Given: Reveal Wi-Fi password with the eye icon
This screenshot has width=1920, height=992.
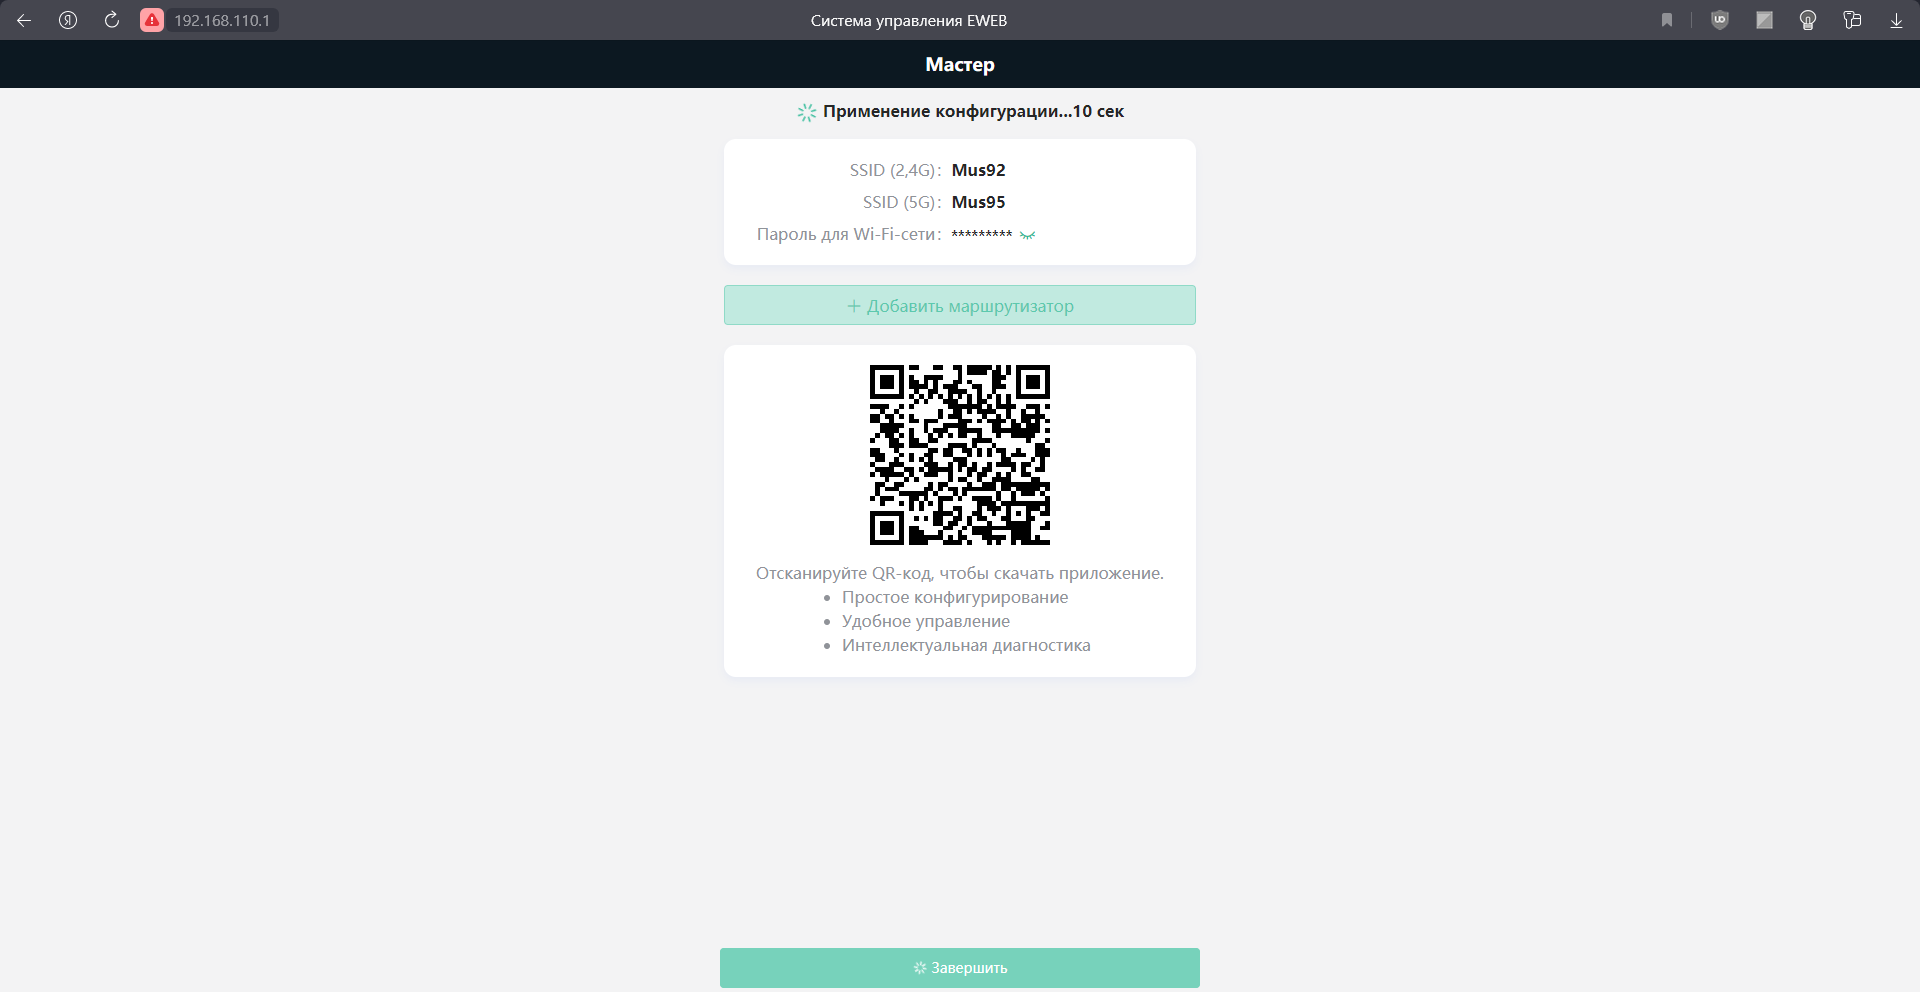Looking at the screenshot, I should pos(1027,235).
